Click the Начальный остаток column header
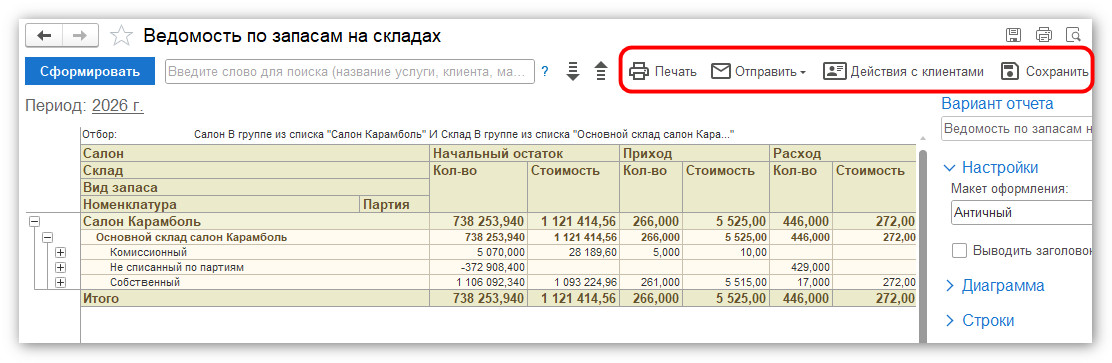The image size is (1112, 363). 524,154
